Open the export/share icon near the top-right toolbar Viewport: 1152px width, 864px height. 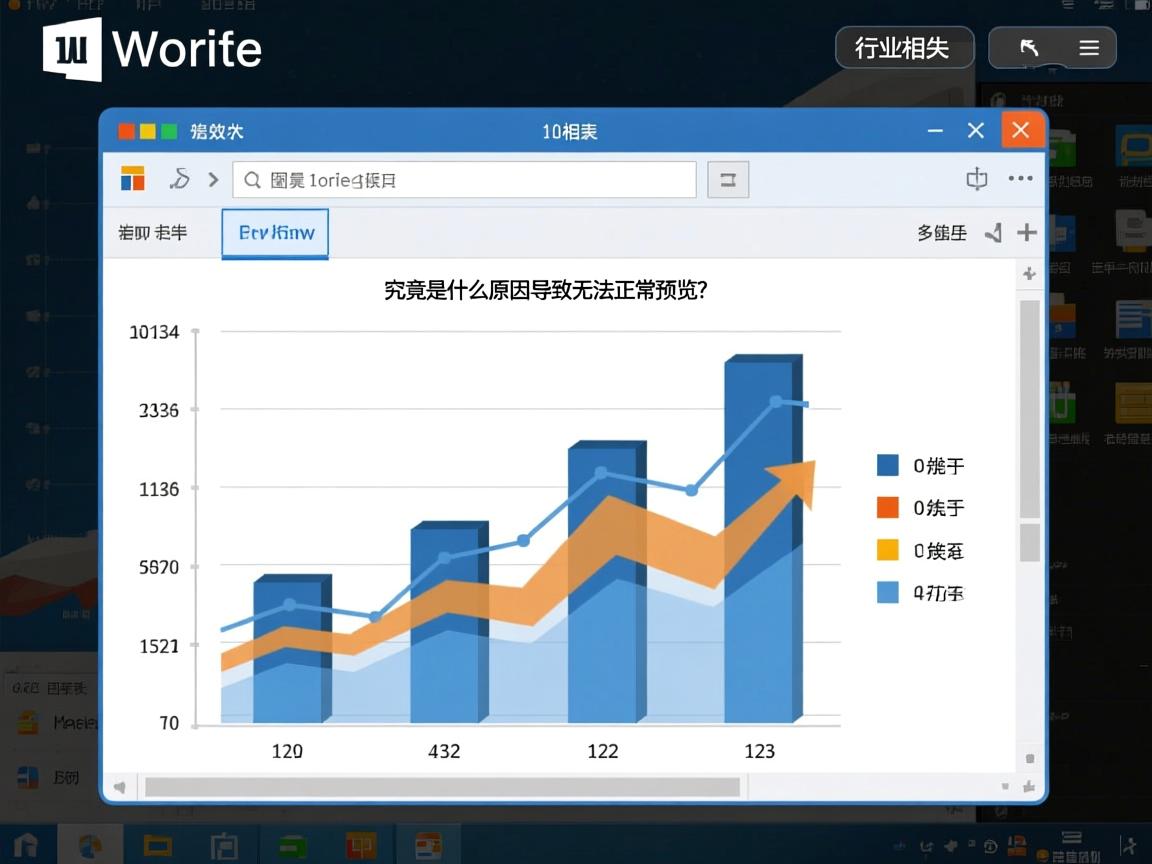976,178
